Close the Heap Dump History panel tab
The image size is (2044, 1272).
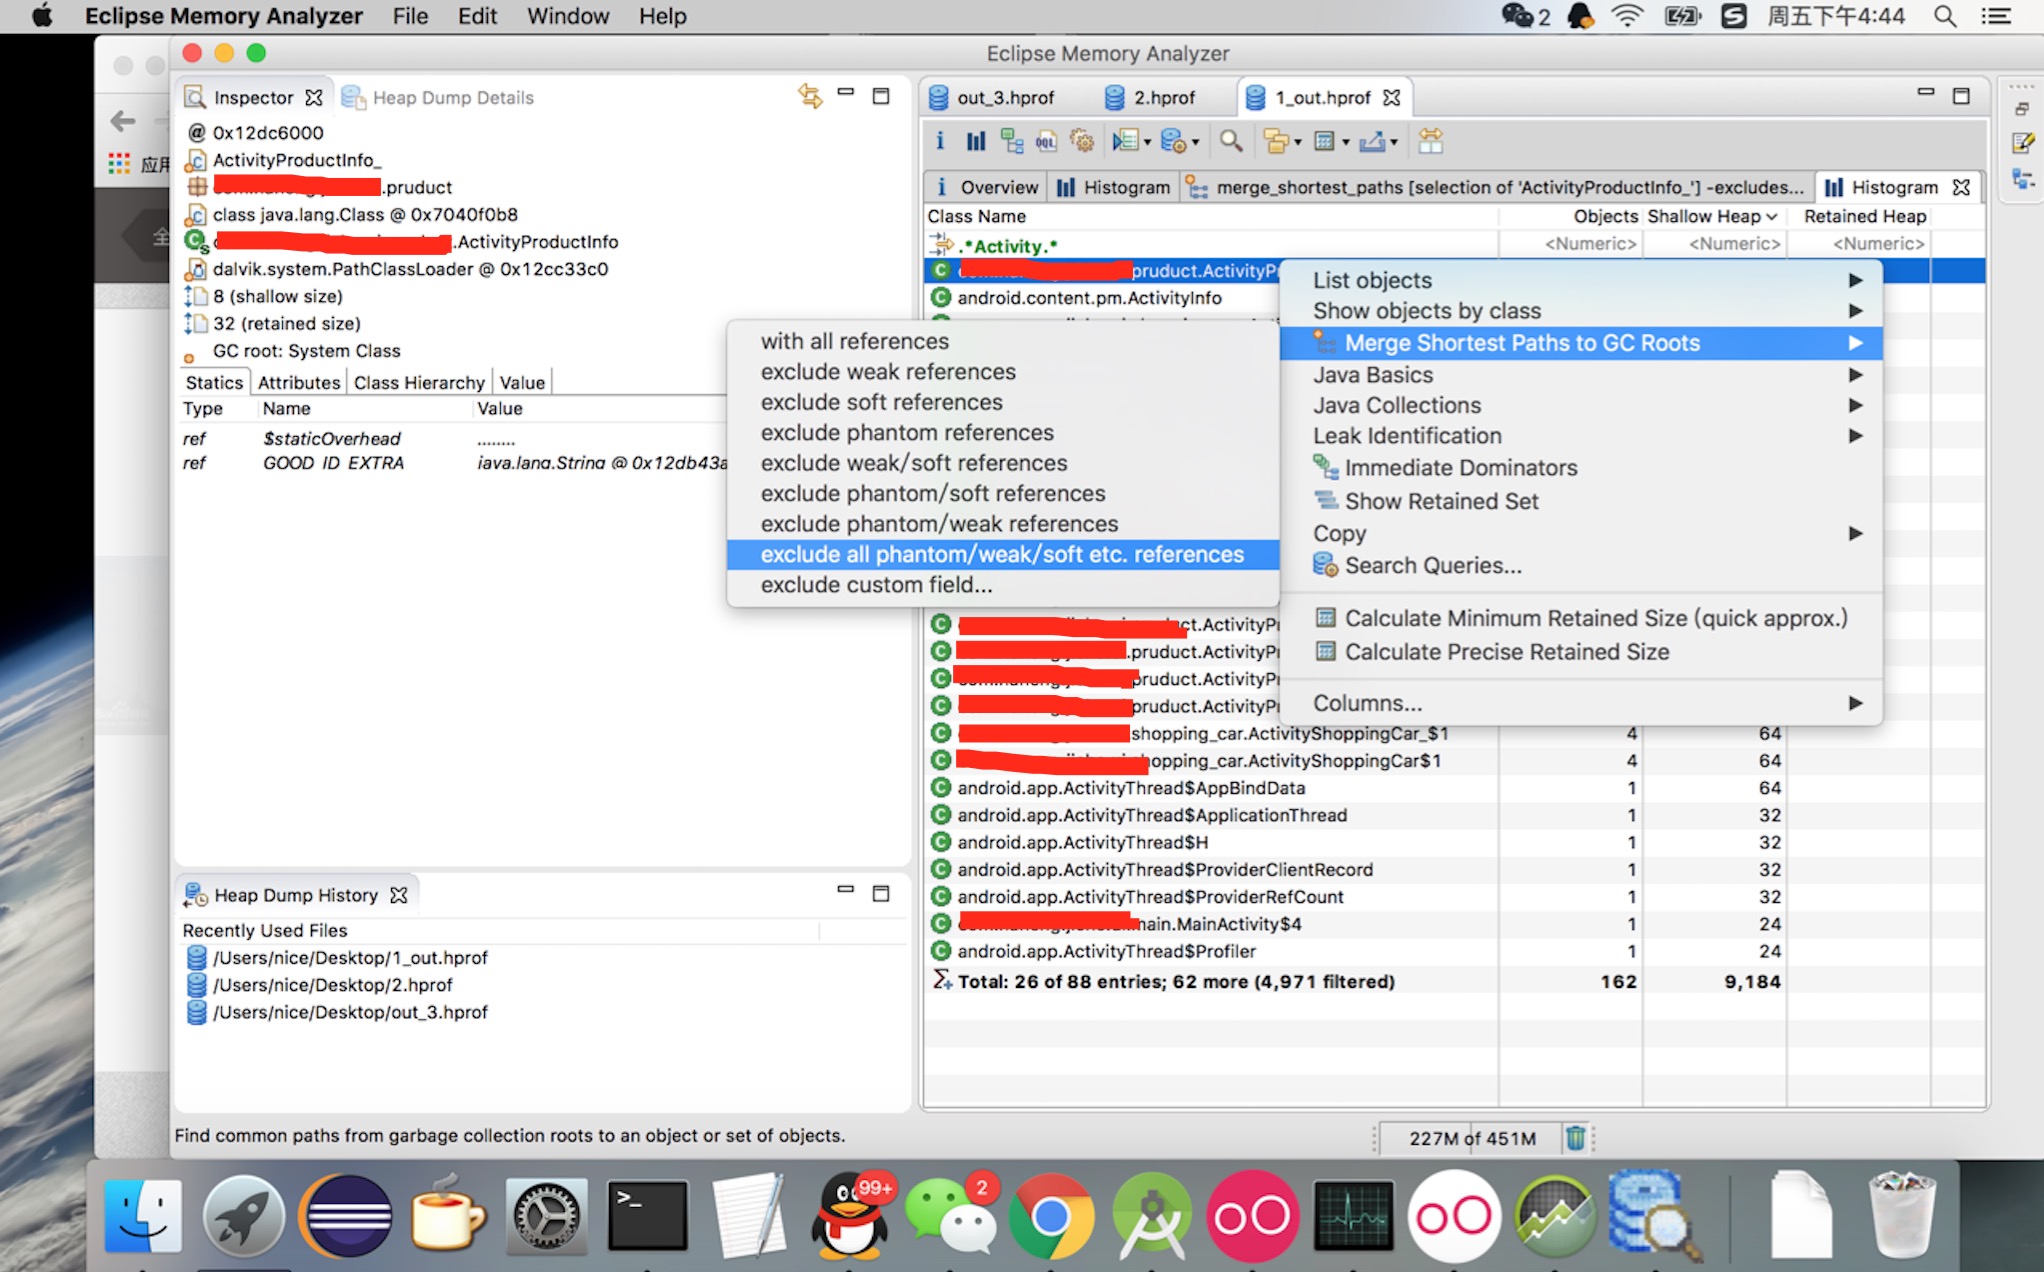(398, 895)
